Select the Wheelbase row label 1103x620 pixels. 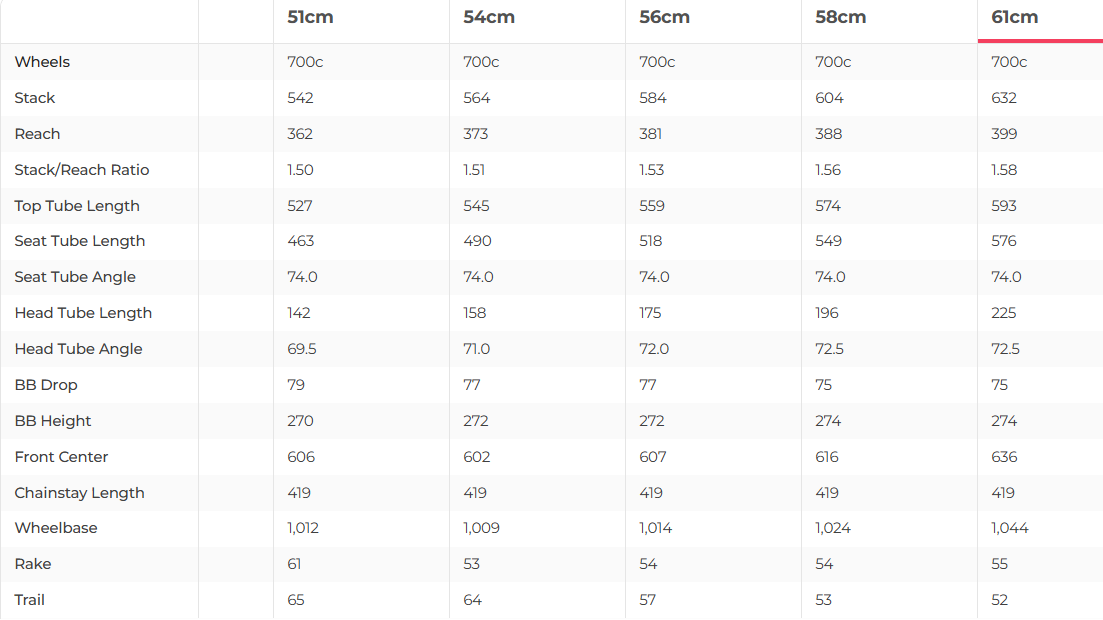pos(56,528)
